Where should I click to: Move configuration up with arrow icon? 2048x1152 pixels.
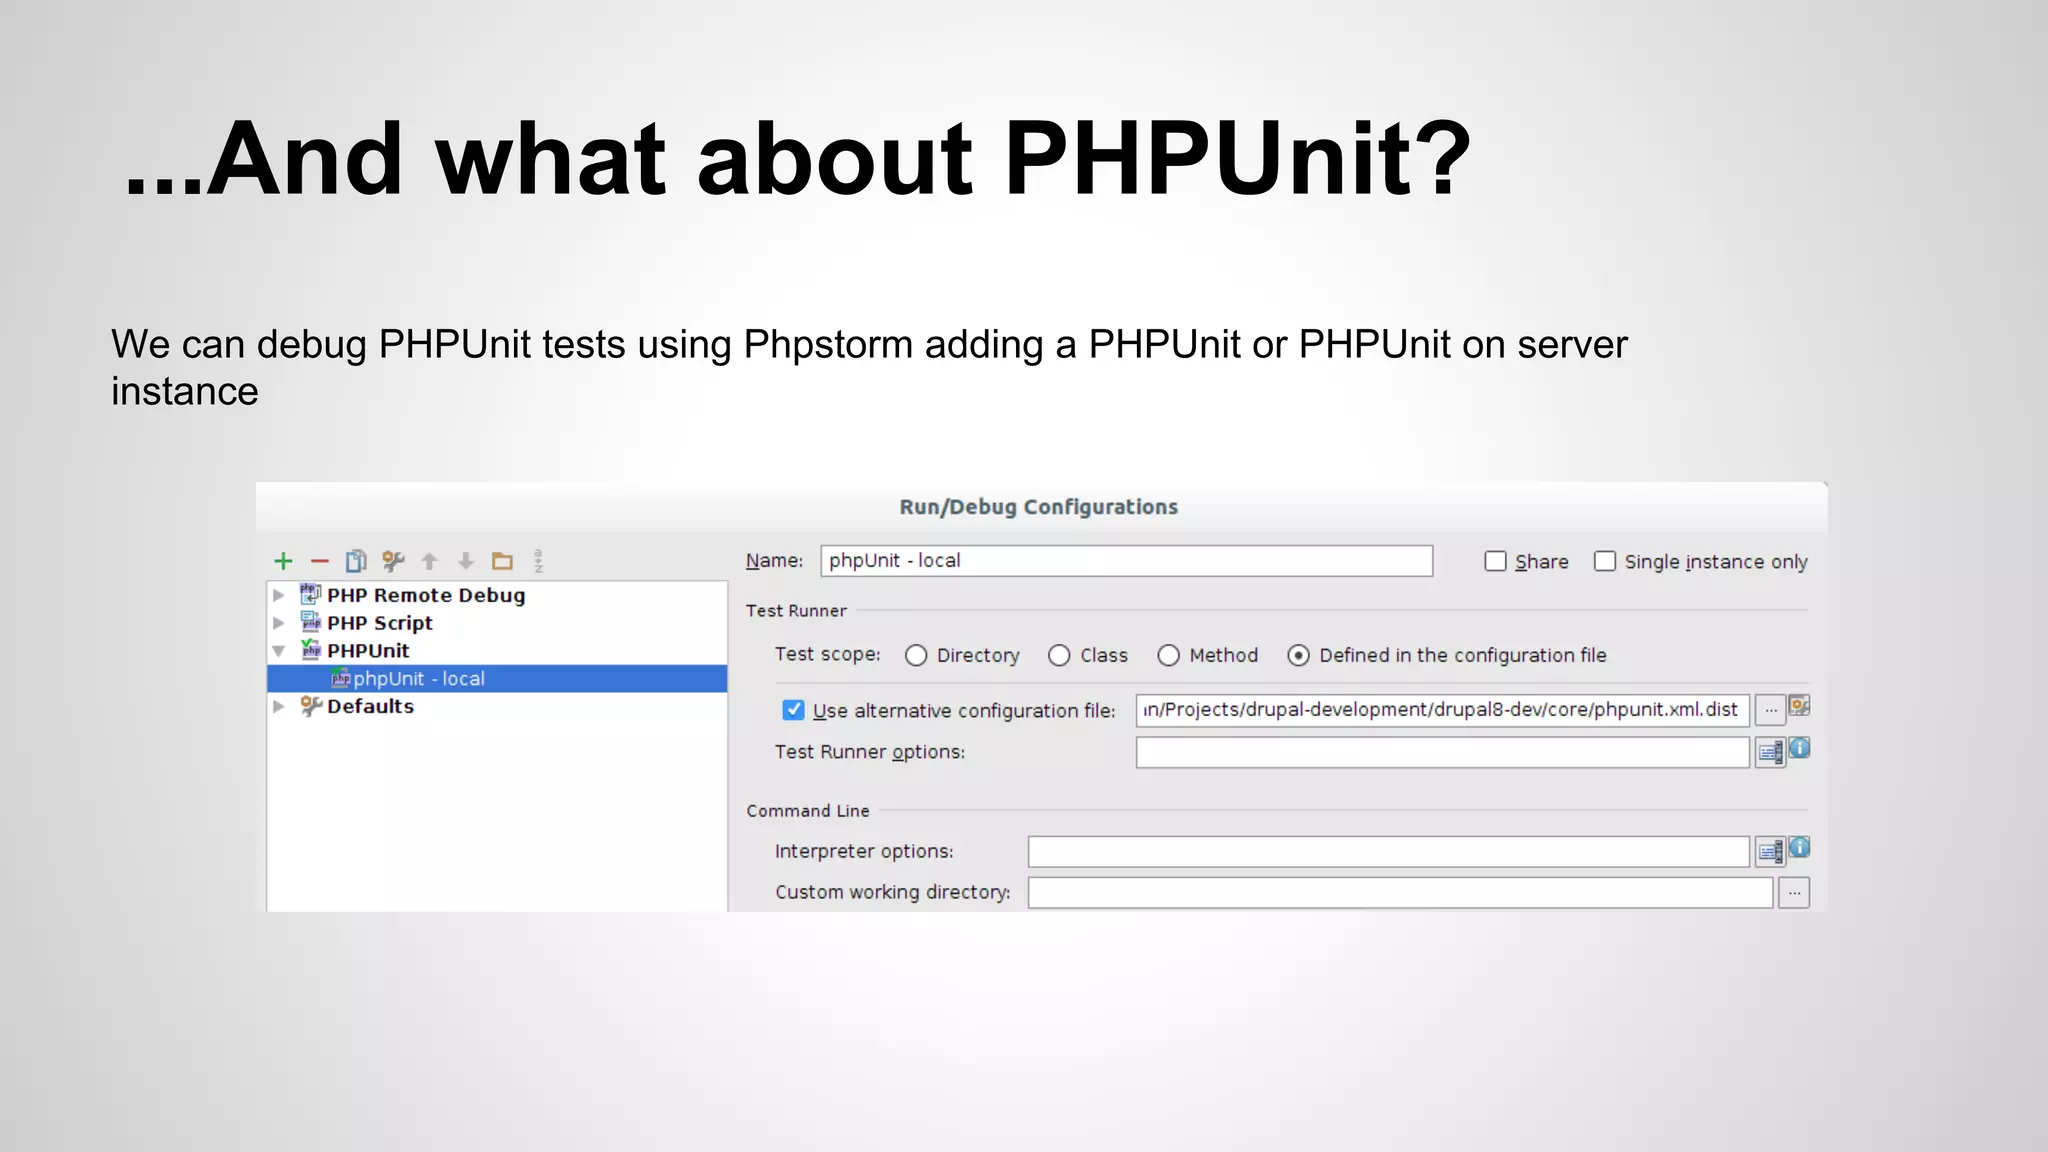pos(430,561)
